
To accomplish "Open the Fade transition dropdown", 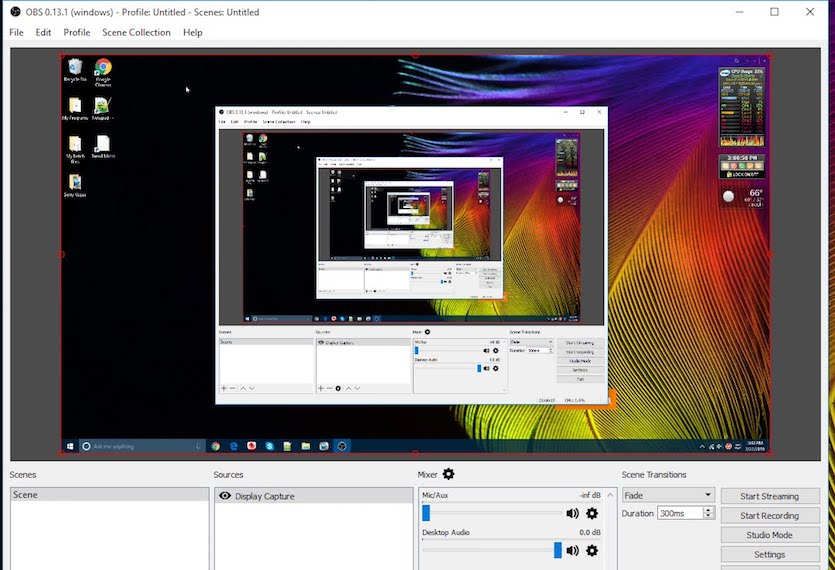I will coord(668,495).
